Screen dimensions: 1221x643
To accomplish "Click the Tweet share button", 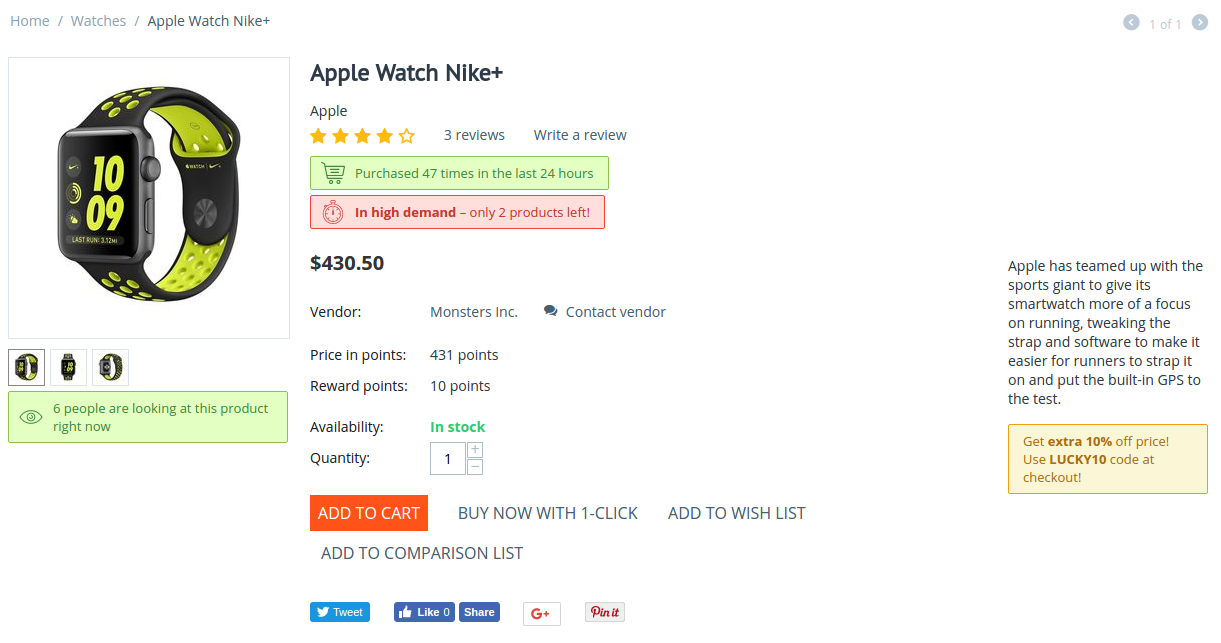I will coord(339,612).
